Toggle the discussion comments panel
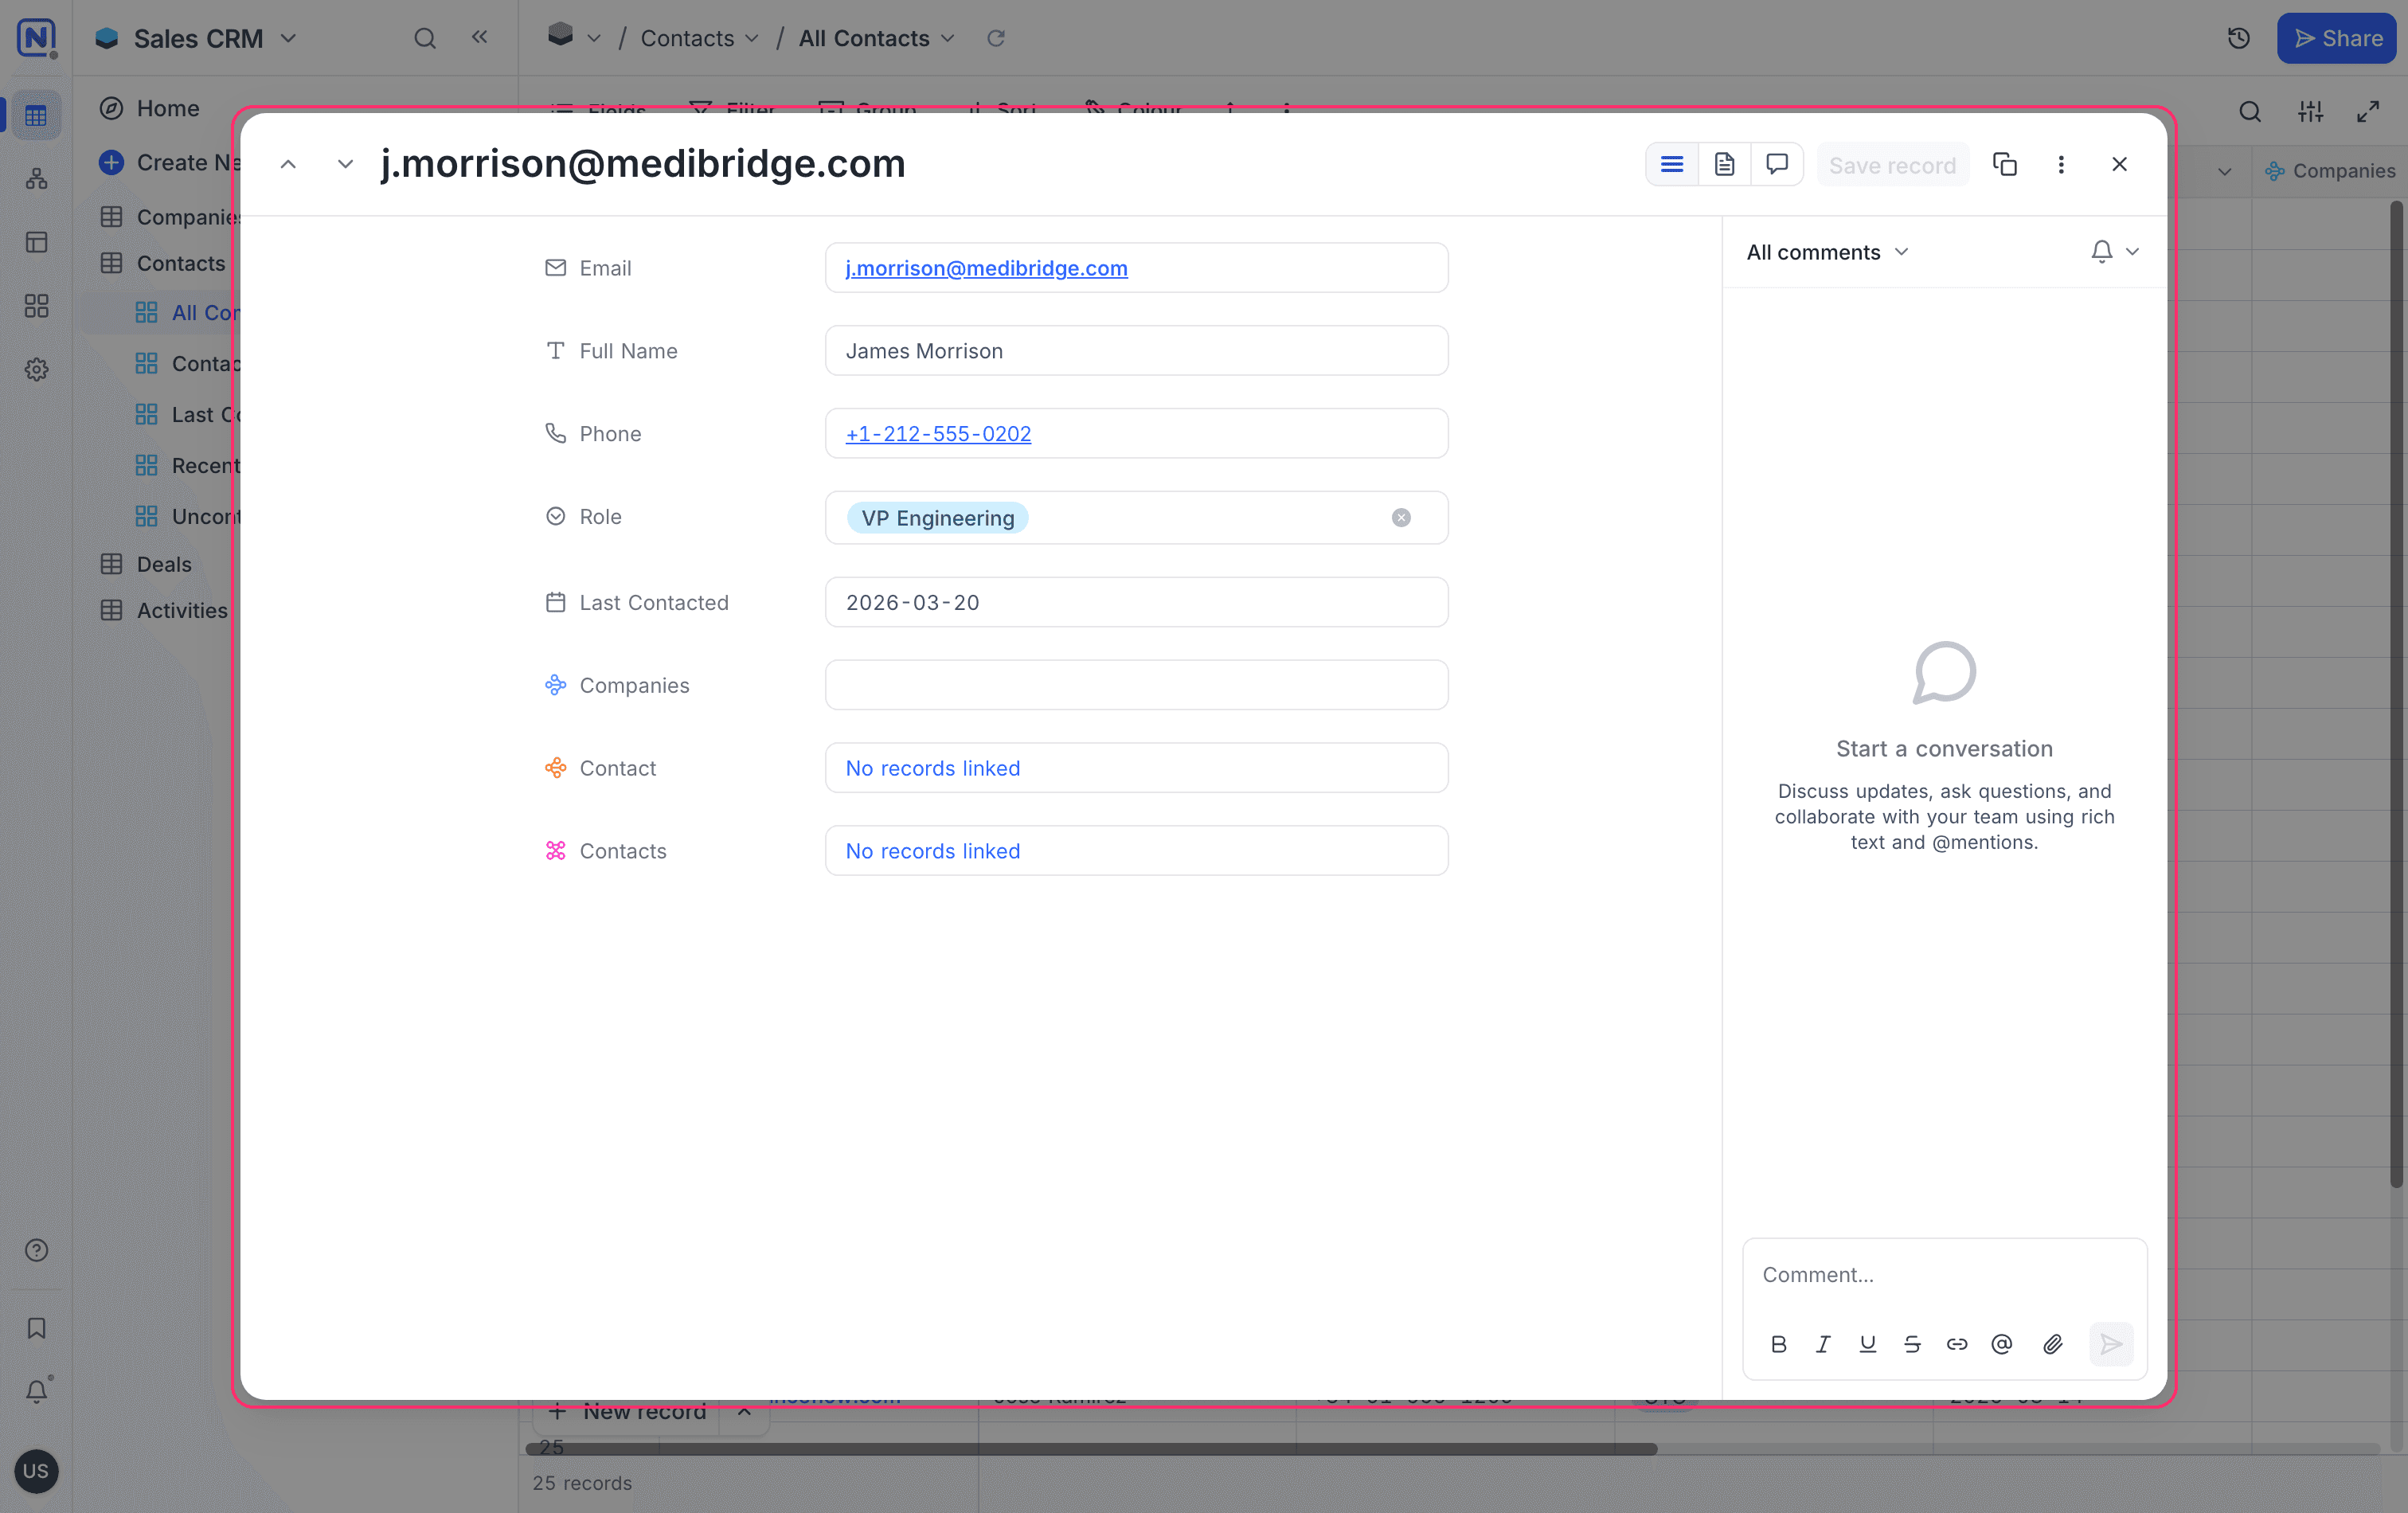This screenshot has width=2408, height=1513. [1777, 164]
